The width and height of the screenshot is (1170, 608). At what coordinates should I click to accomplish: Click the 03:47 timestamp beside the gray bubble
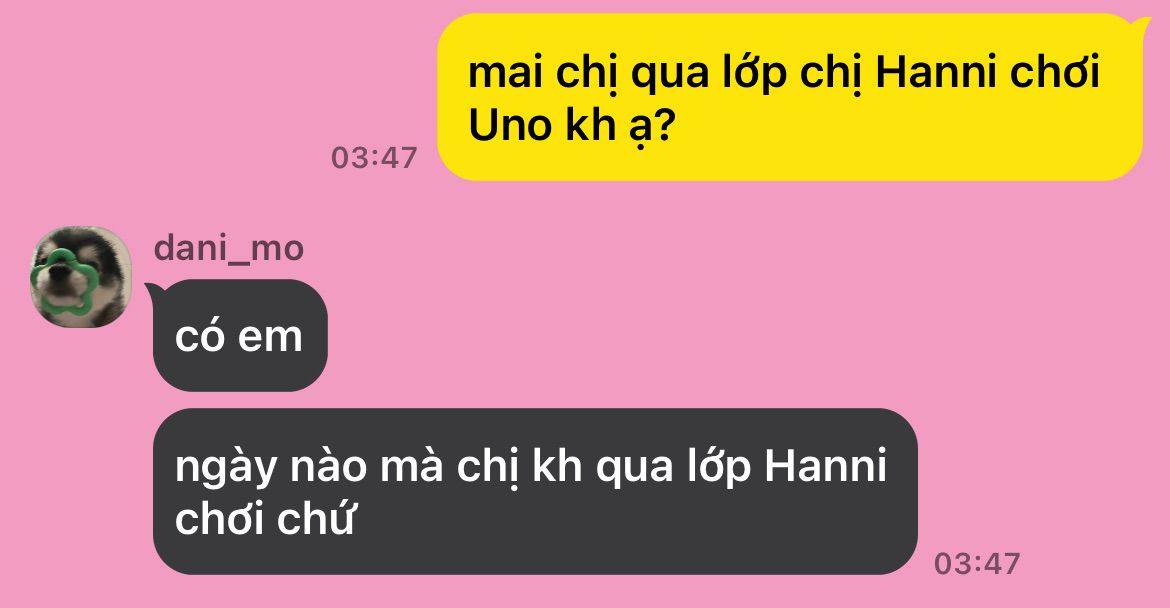pos(977,563)
